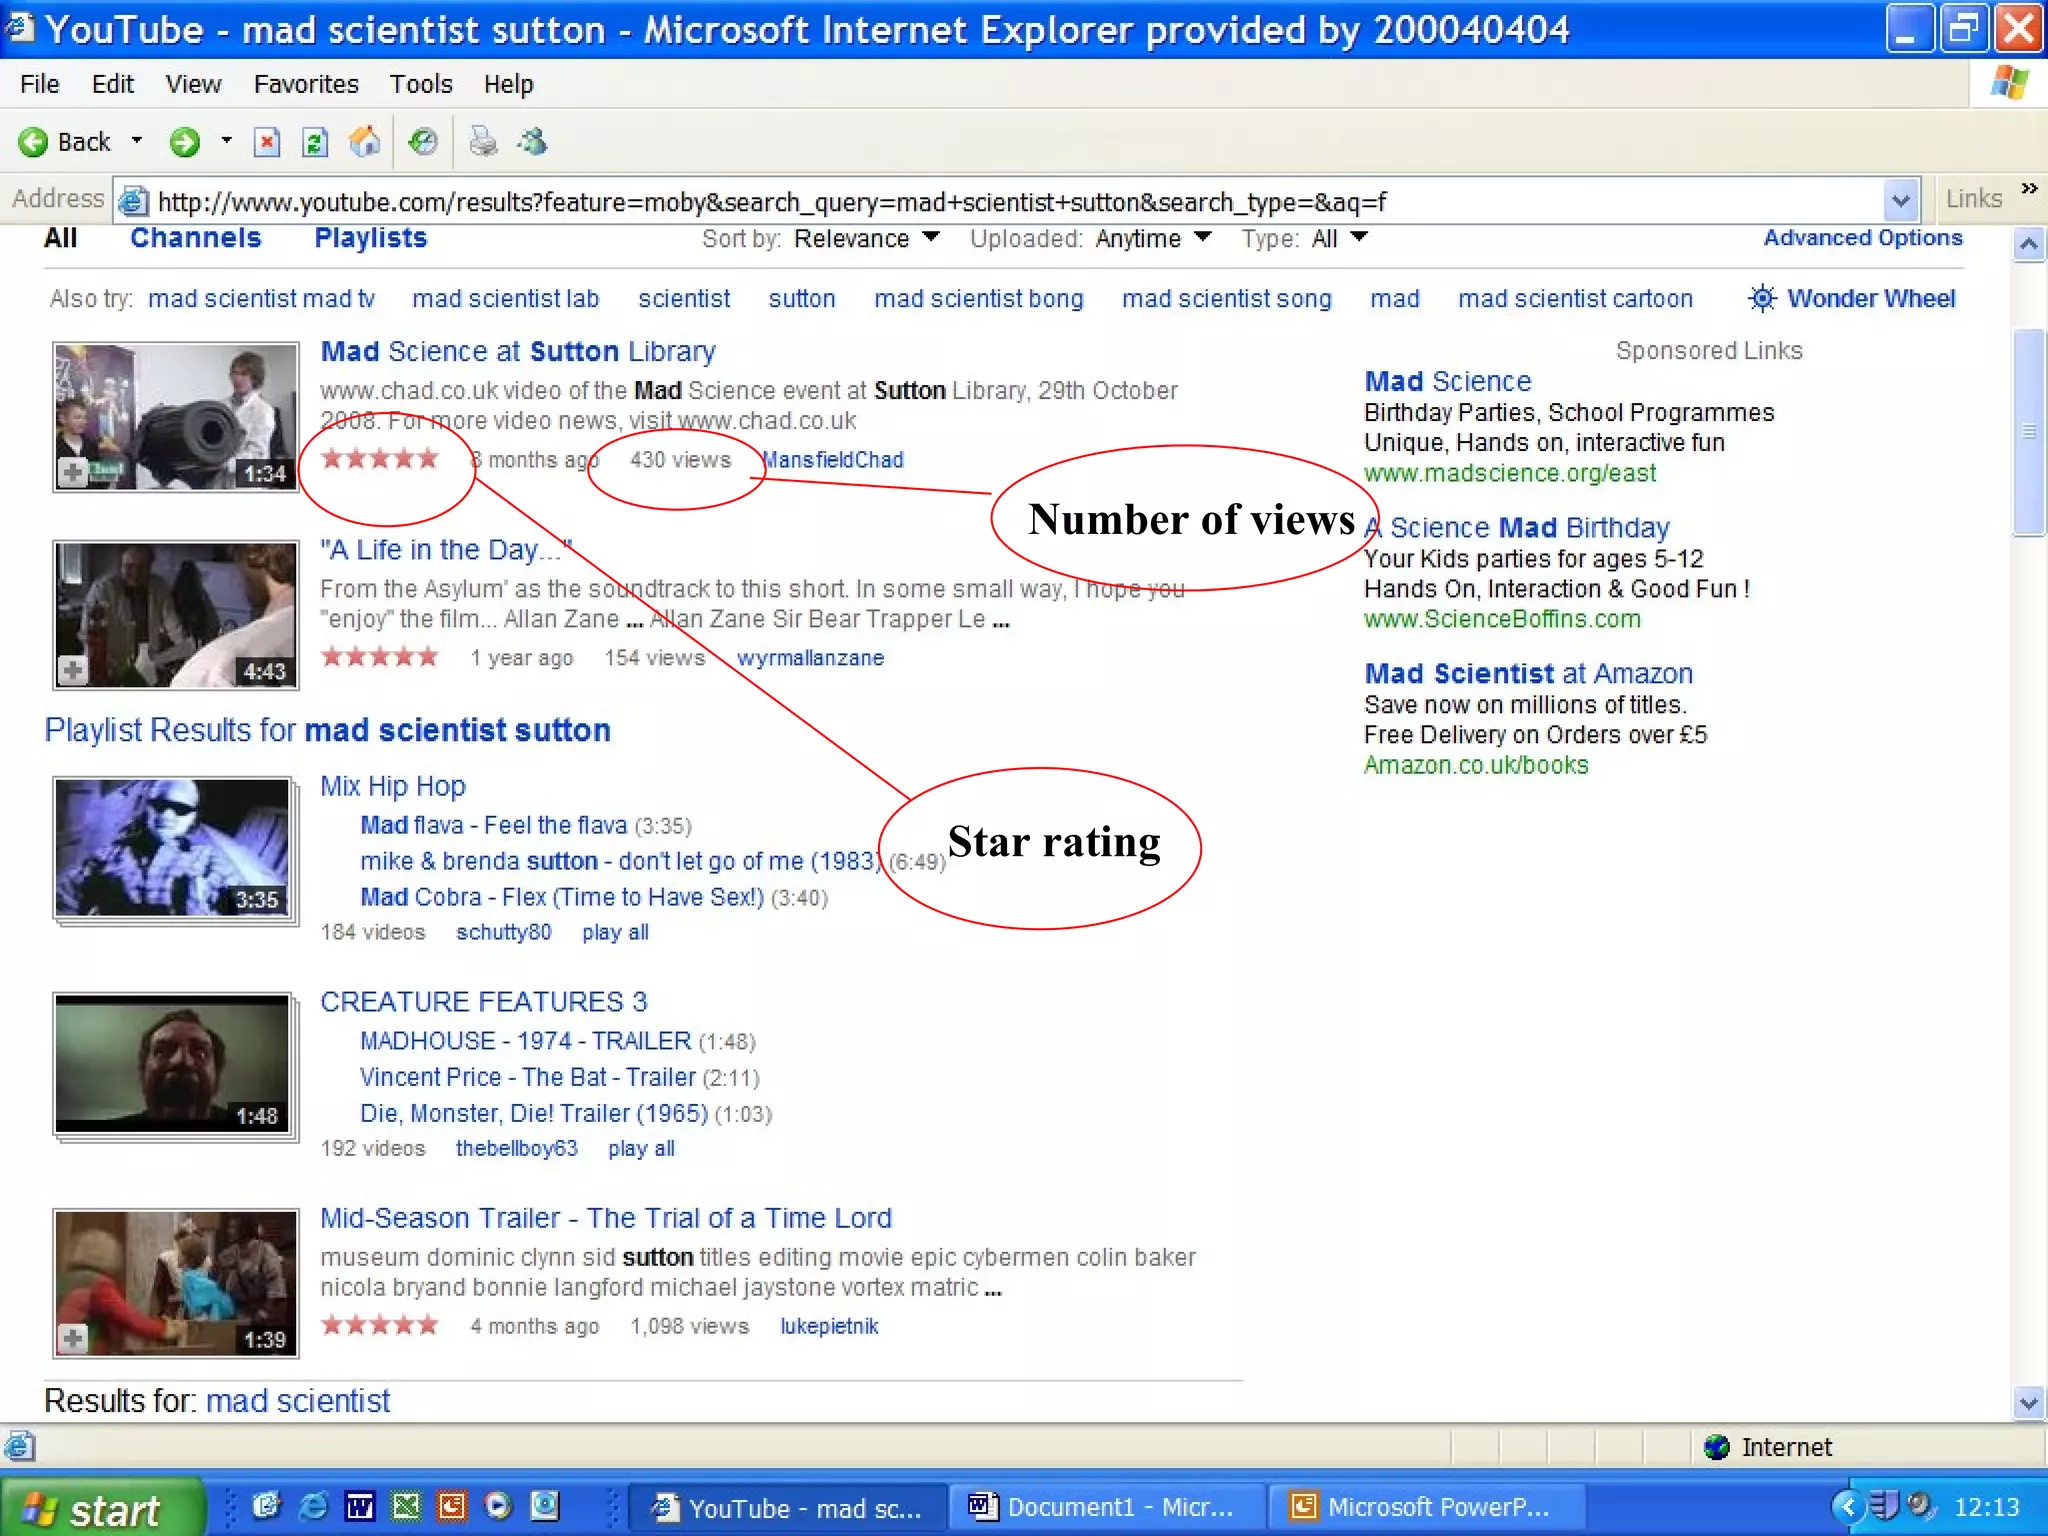2048x1536 pixels.
Task: Open the address bar dropdown arrow
Action: tap(1900, 201)
